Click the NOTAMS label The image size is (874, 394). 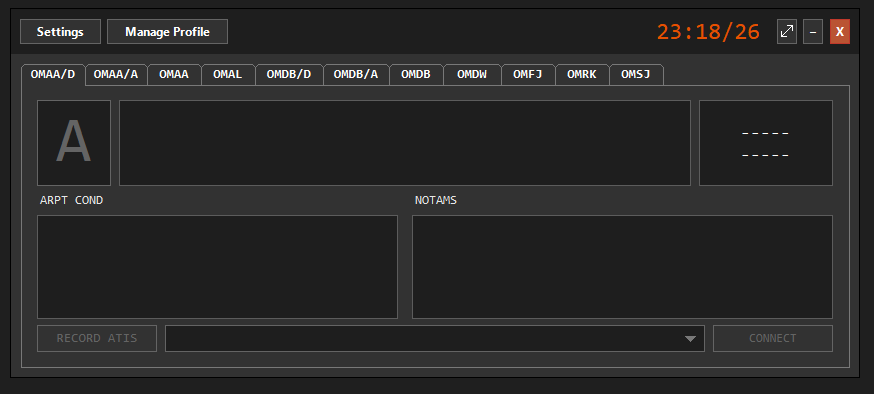436,200
